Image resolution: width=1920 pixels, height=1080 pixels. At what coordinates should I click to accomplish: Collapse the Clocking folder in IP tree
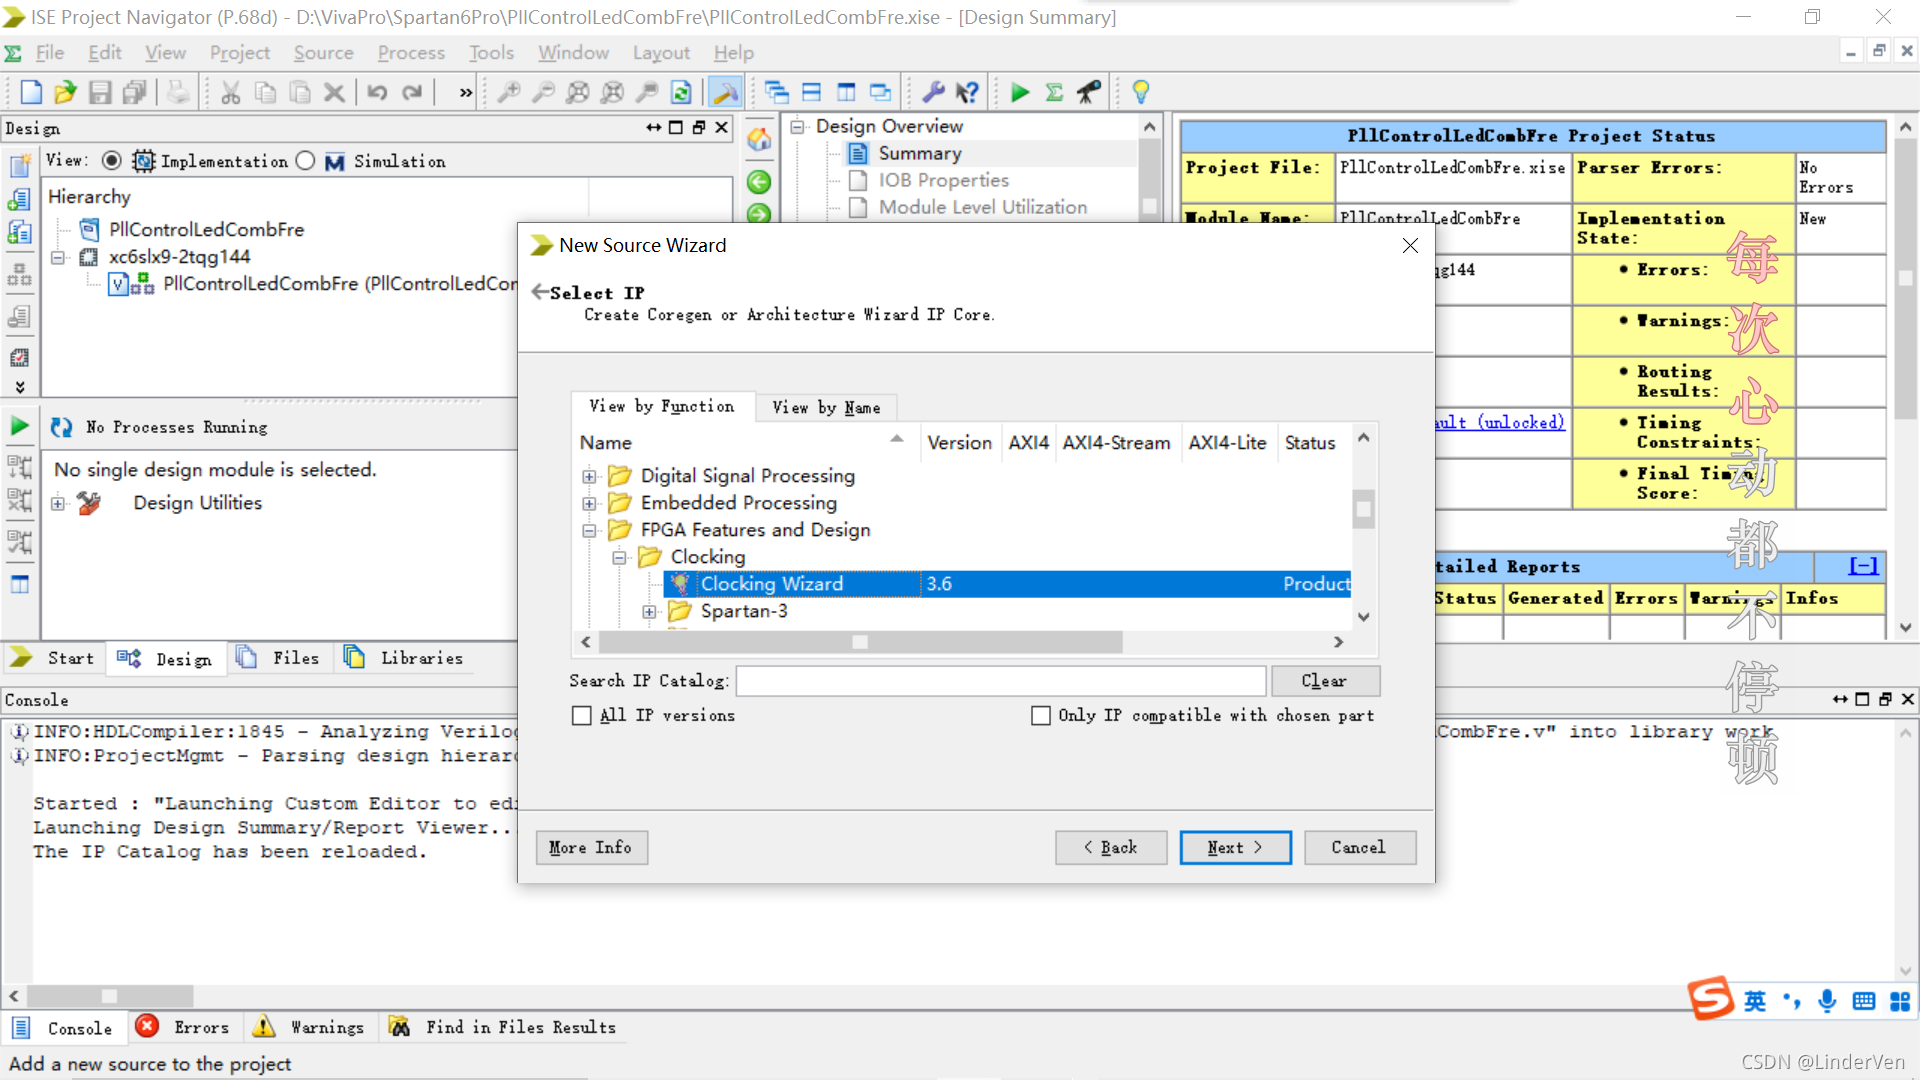[x=619, y=557]
